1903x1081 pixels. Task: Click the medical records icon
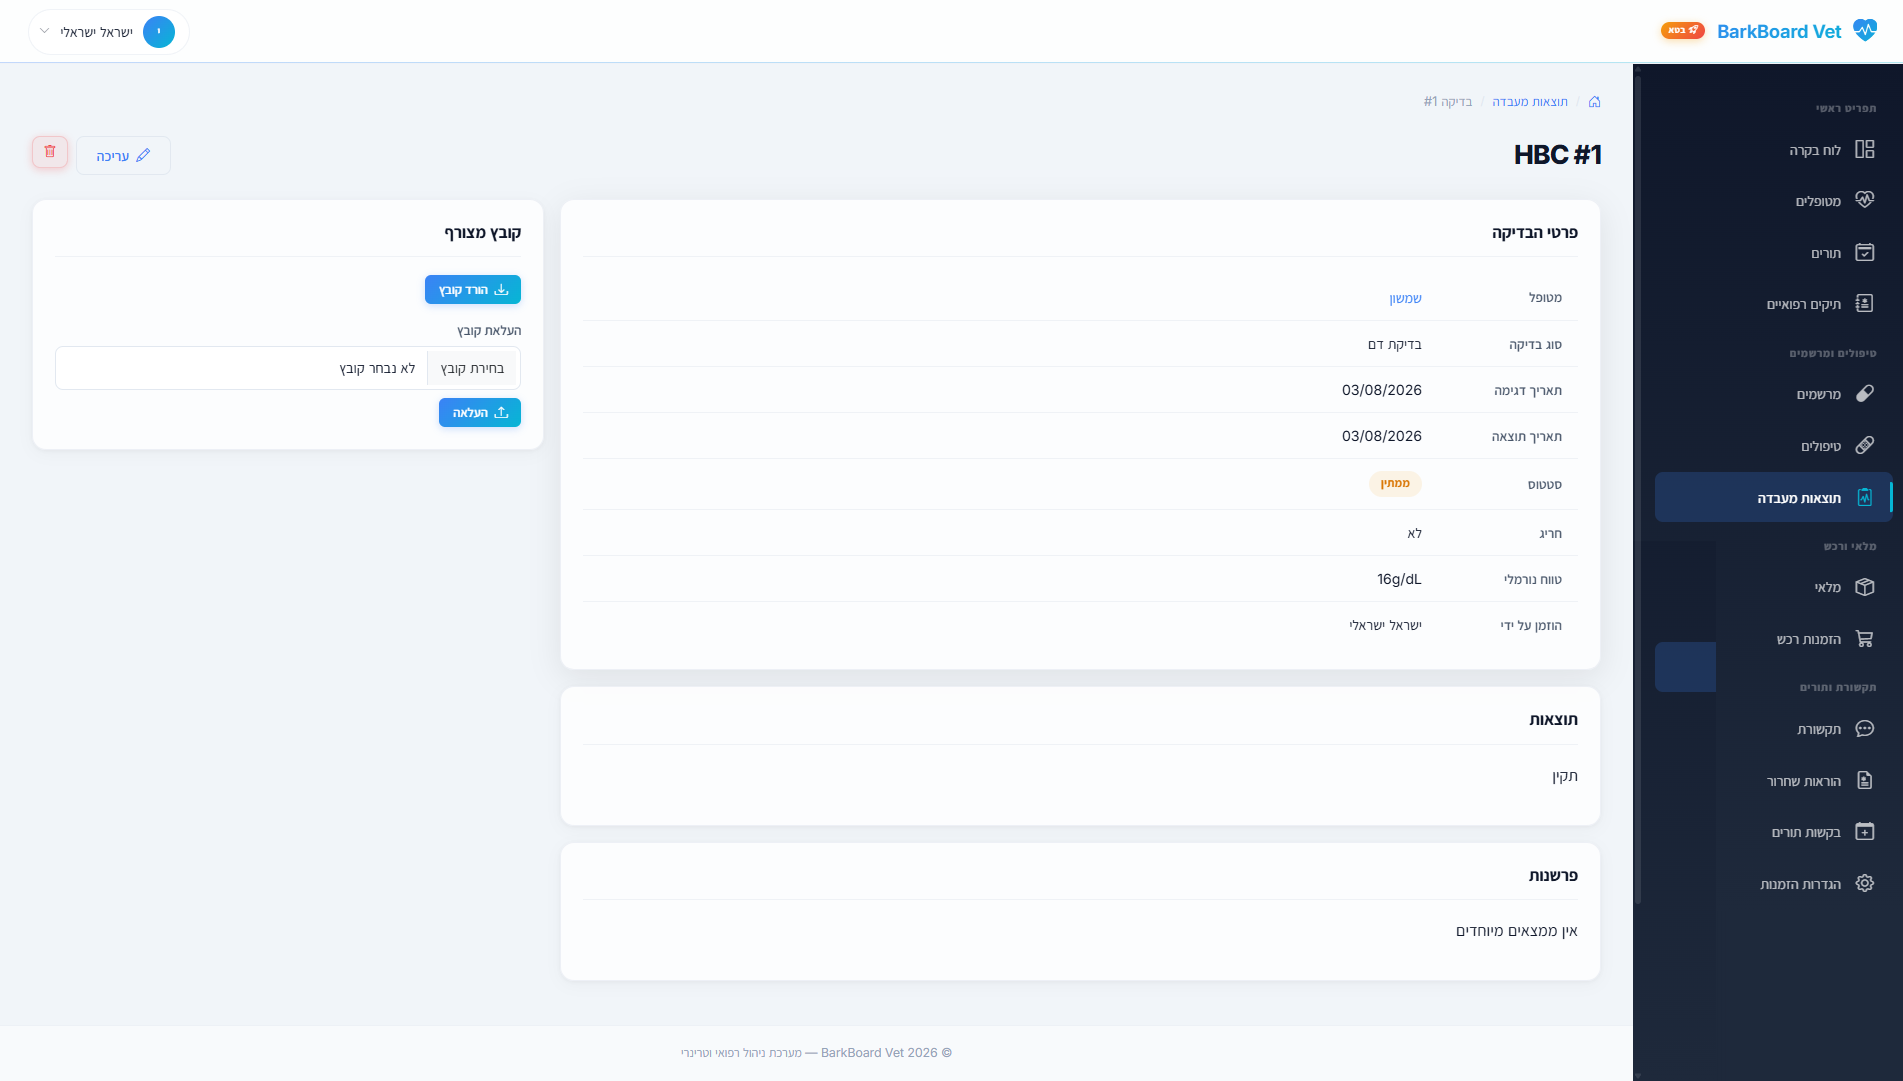click(1864, 304)
